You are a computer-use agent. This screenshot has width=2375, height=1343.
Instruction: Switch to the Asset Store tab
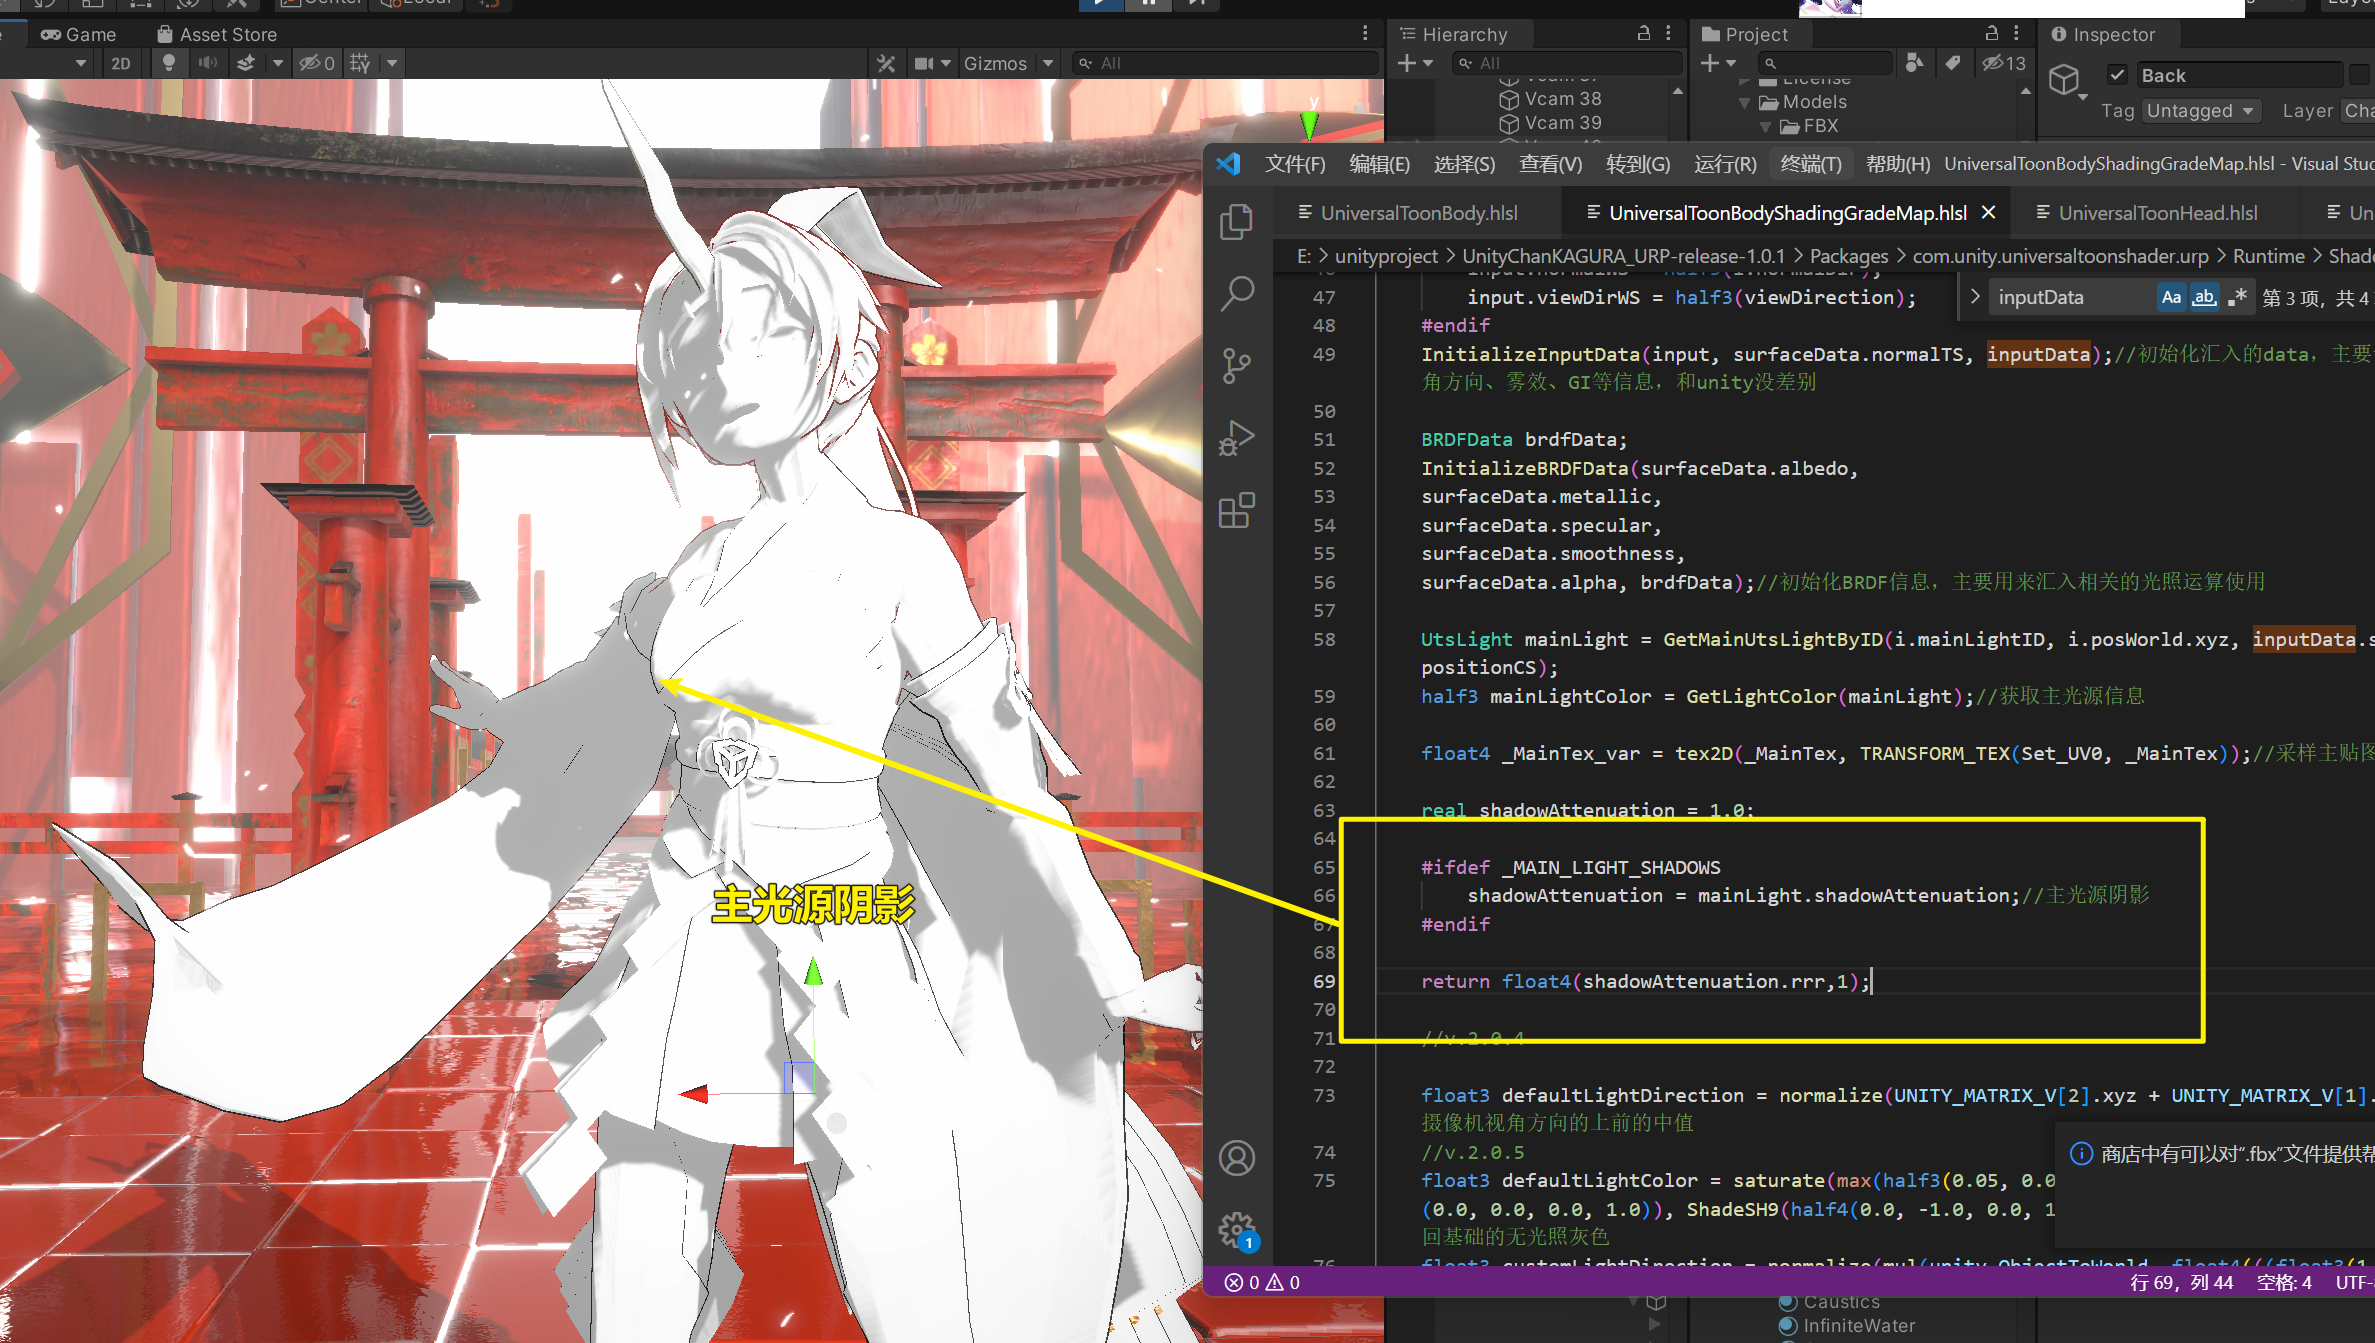click(x=217, y=34)
